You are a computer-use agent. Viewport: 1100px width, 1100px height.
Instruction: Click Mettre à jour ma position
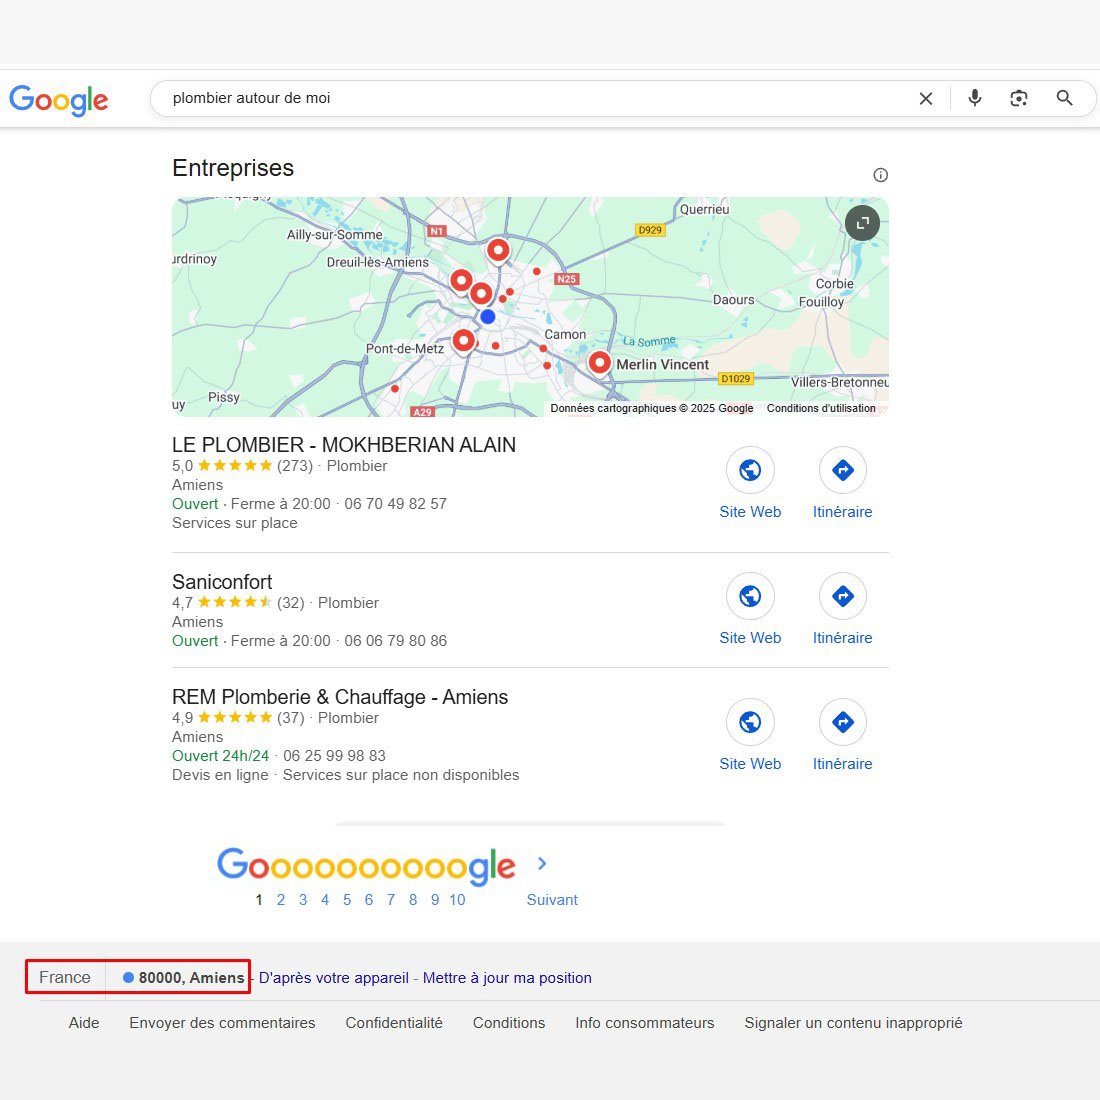507,978
